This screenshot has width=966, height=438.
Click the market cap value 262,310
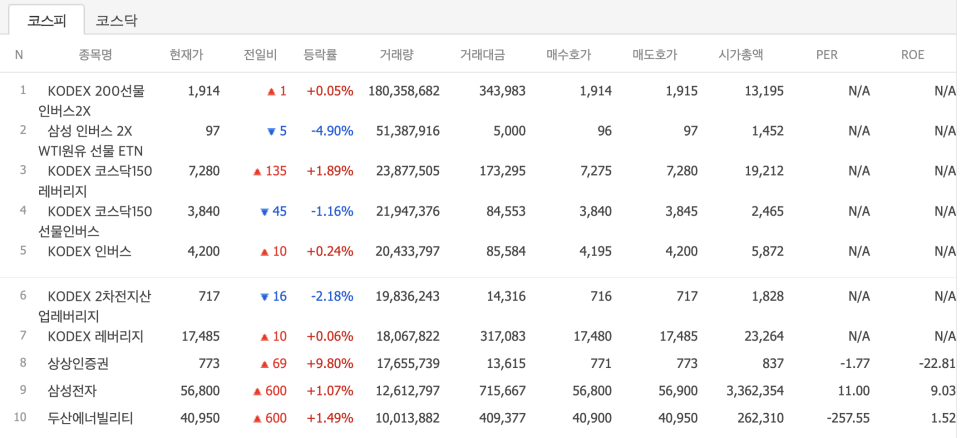pos(759,418)
